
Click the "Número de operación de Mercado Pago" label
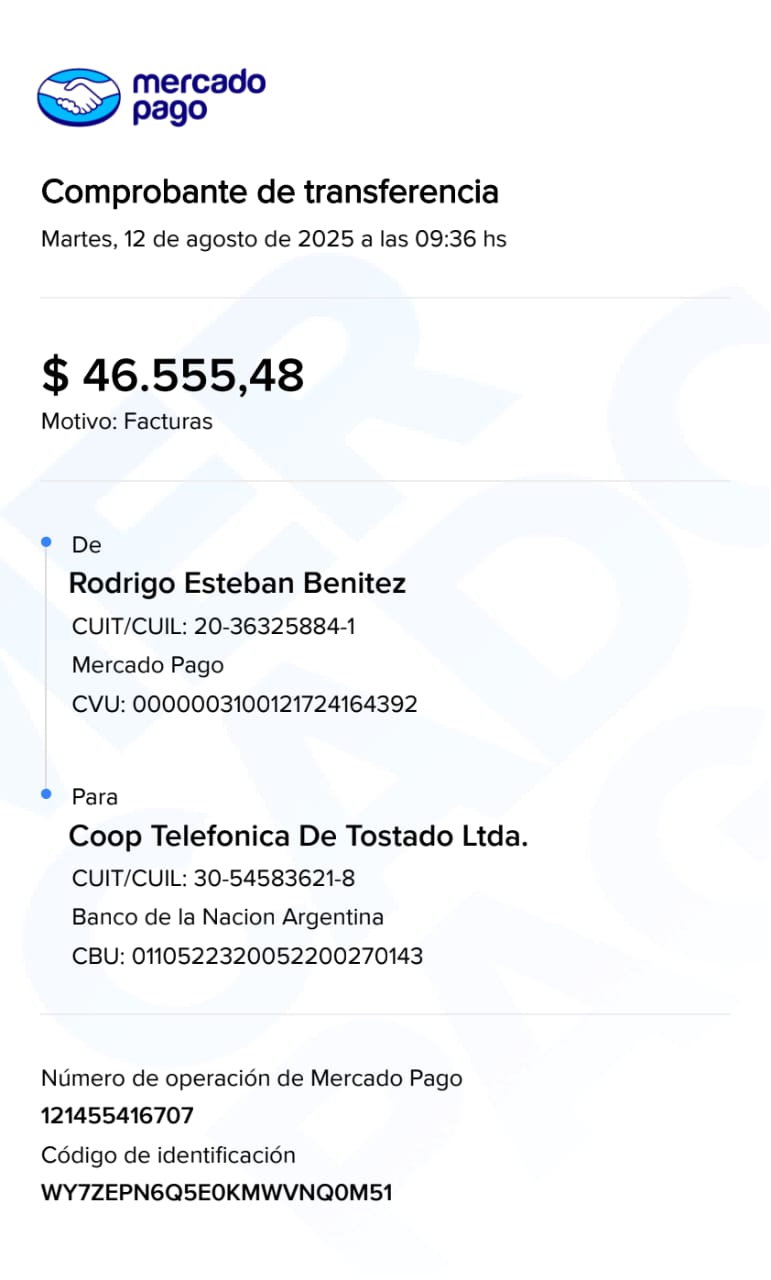[x=252, y=1078]
